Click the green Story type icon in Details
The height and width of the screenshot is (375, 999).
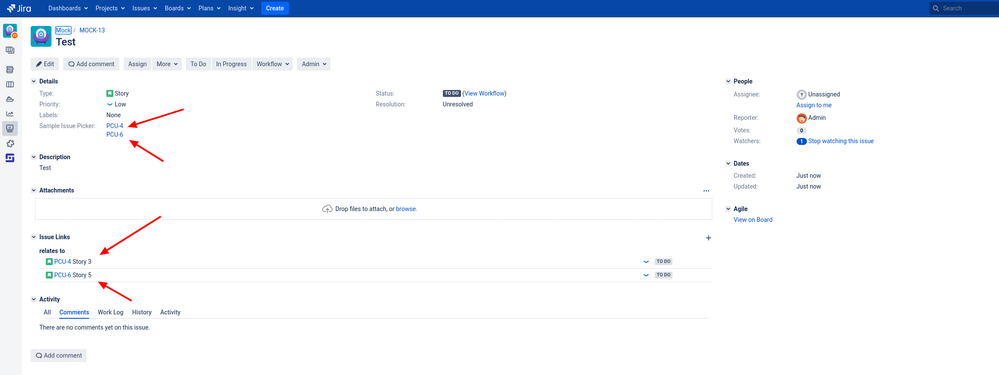pyautogui.click(x=110, y=94)
